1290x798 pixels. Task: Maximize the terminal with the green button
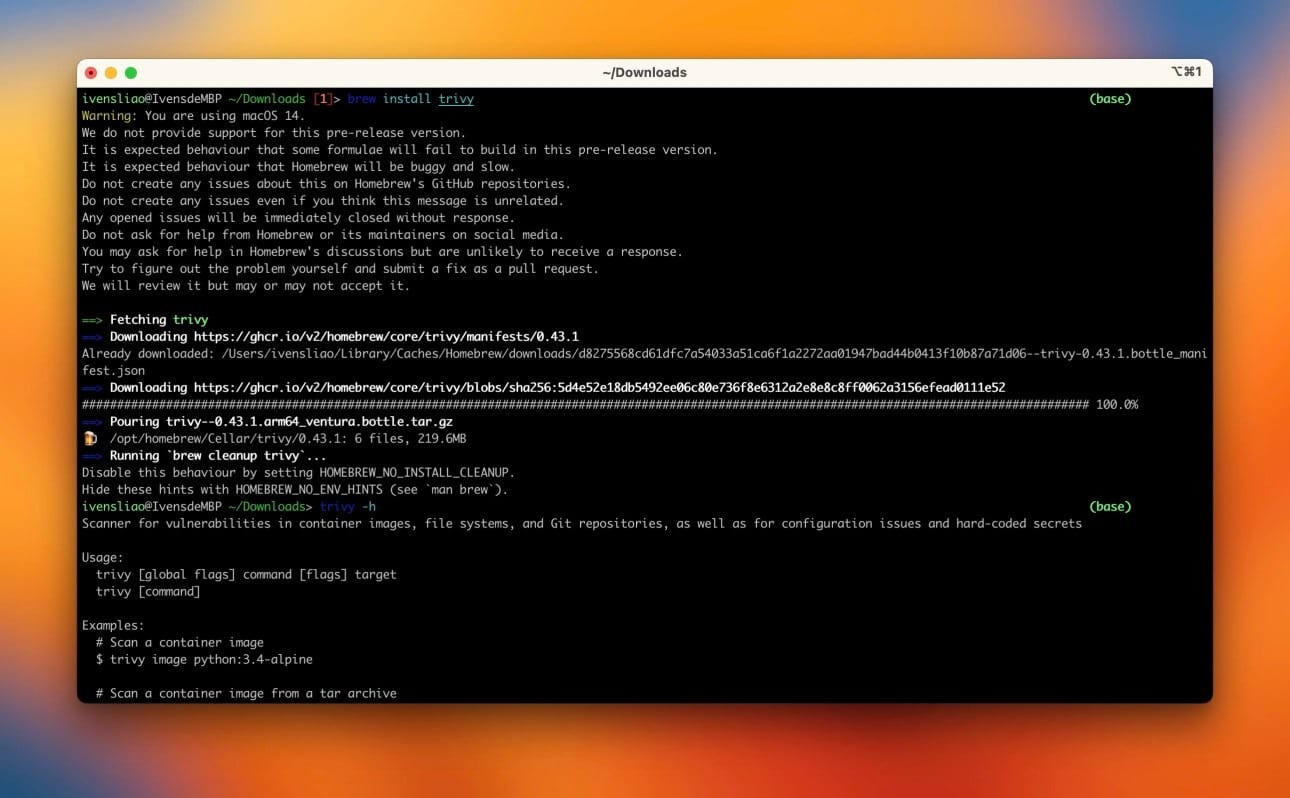[131, 73]
